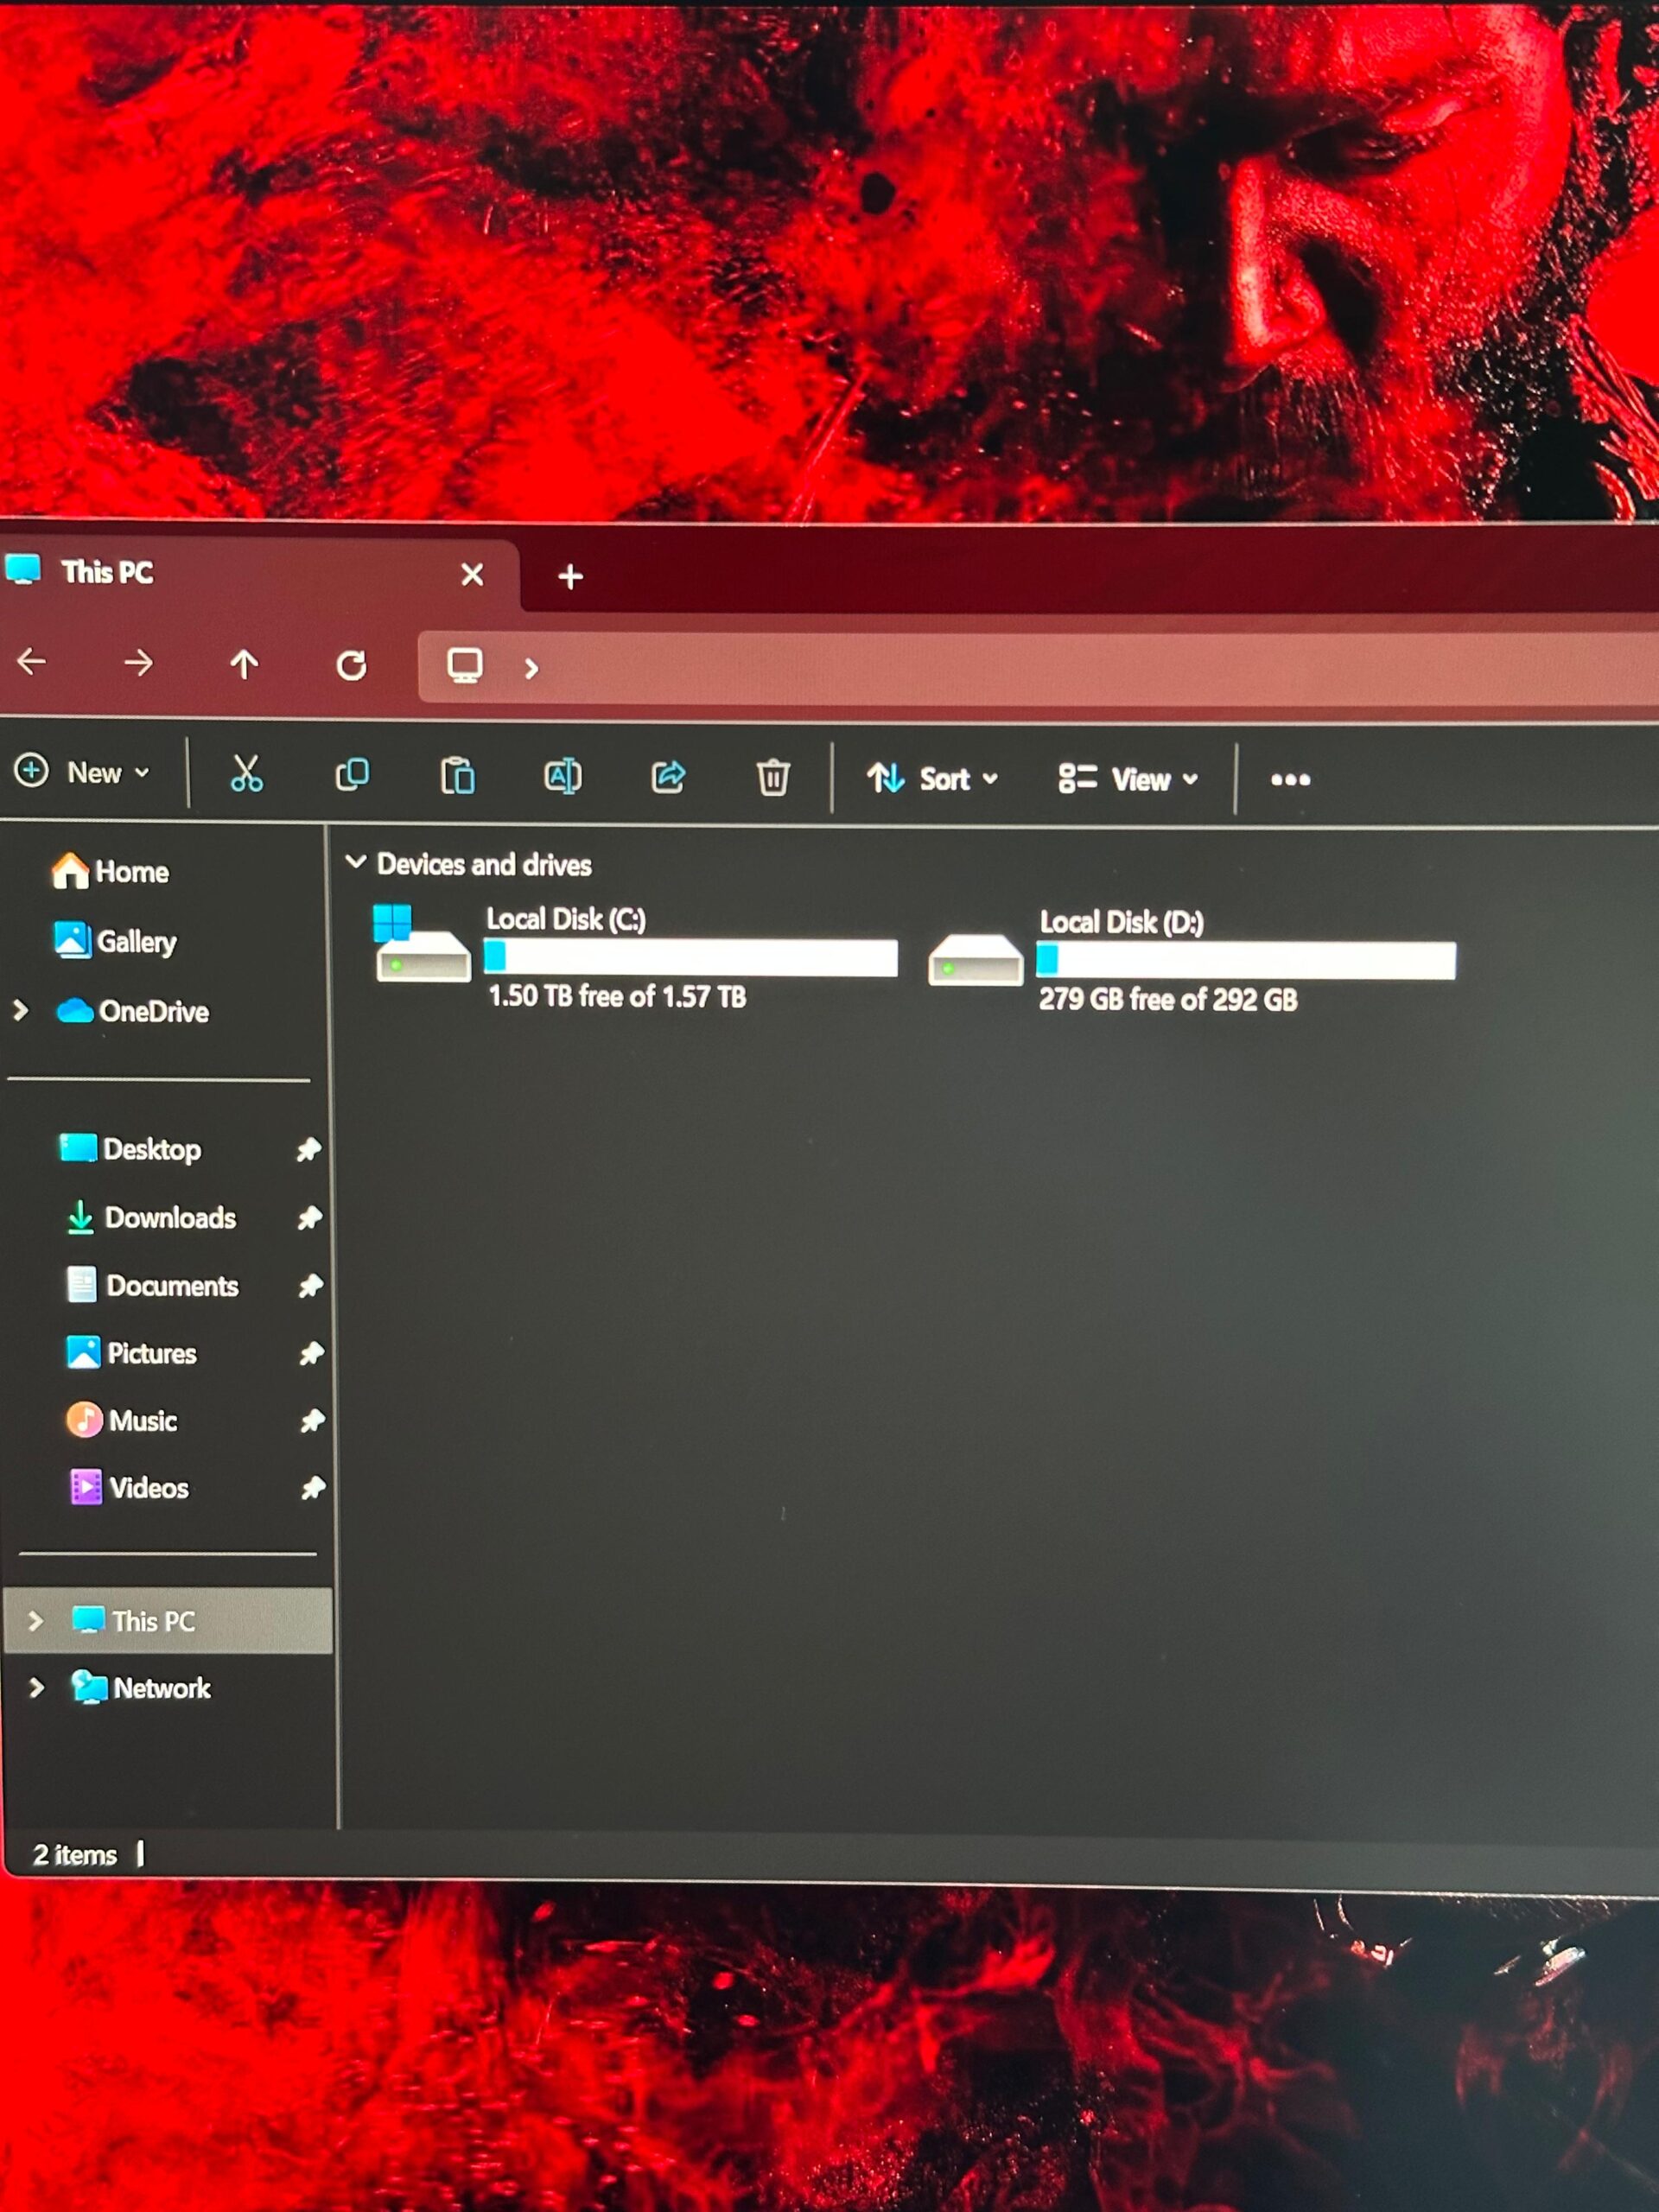Open the View dropdown menu

[x=1128, y=780]
